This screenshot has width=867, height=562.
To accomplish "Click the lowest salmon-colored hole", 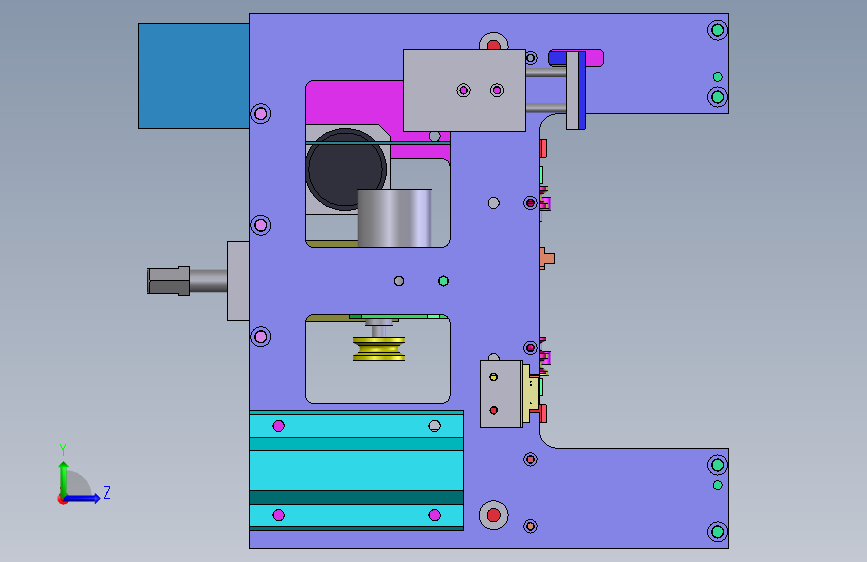I will pos(530,527).
